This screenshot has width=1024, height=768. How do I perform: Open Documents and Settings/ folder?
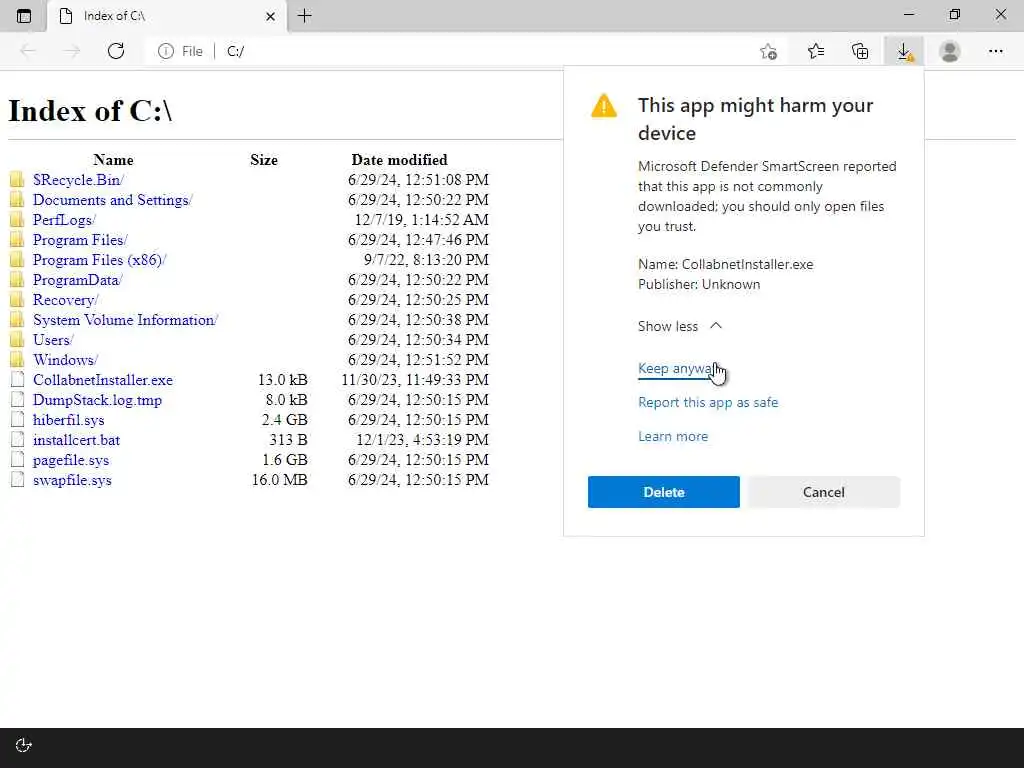click(112, 200)
